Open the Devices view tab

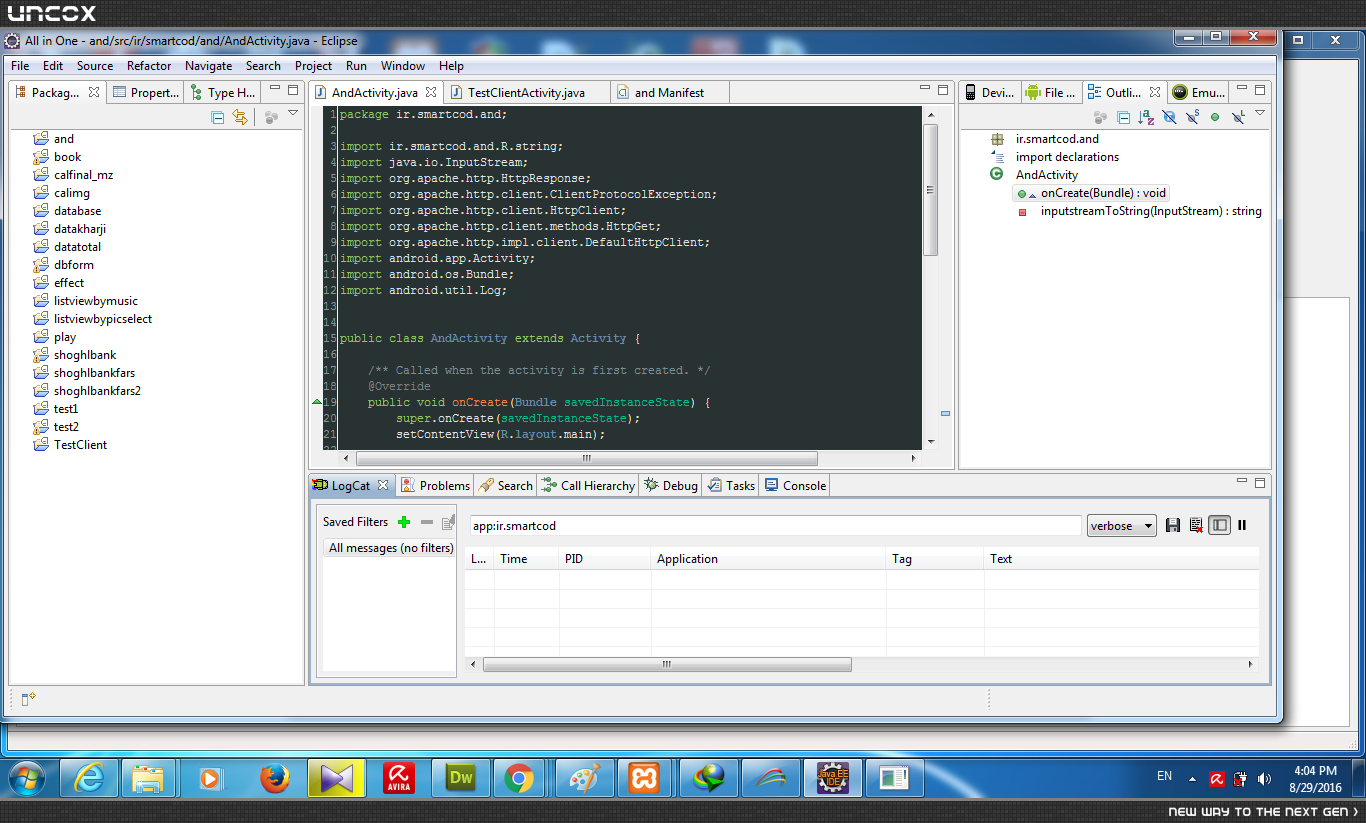(x=988, y=92)
